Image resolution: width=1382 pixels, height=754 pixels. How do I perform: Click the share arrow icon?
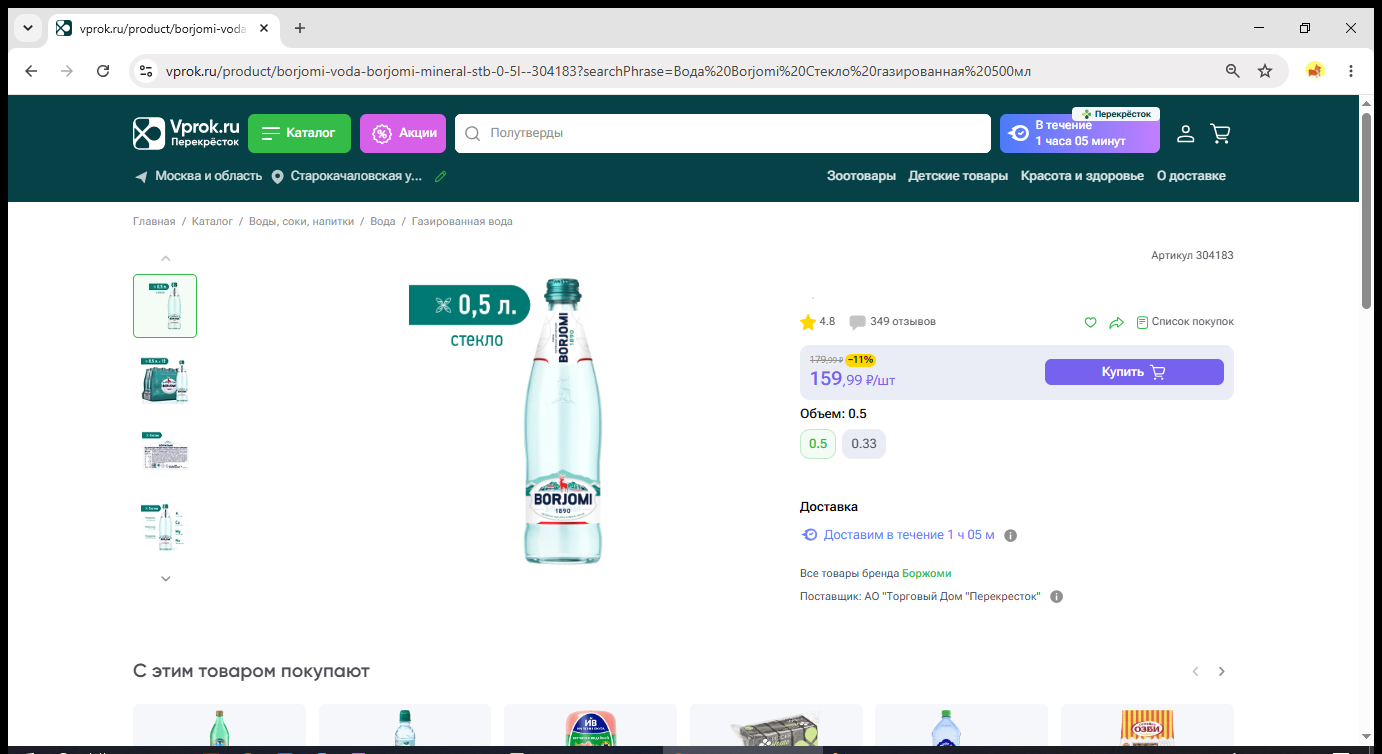1117,322
